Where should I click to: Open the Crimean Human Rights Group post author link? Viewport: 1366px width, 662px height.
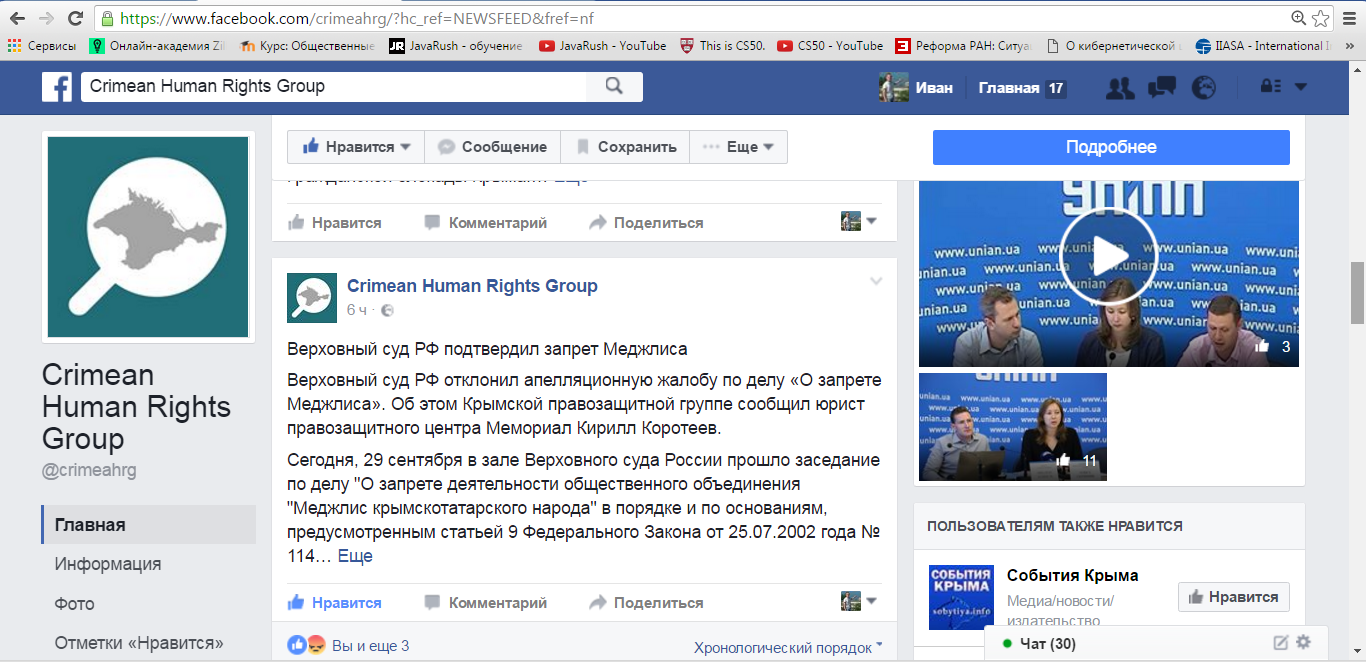[x=472, y=286]
